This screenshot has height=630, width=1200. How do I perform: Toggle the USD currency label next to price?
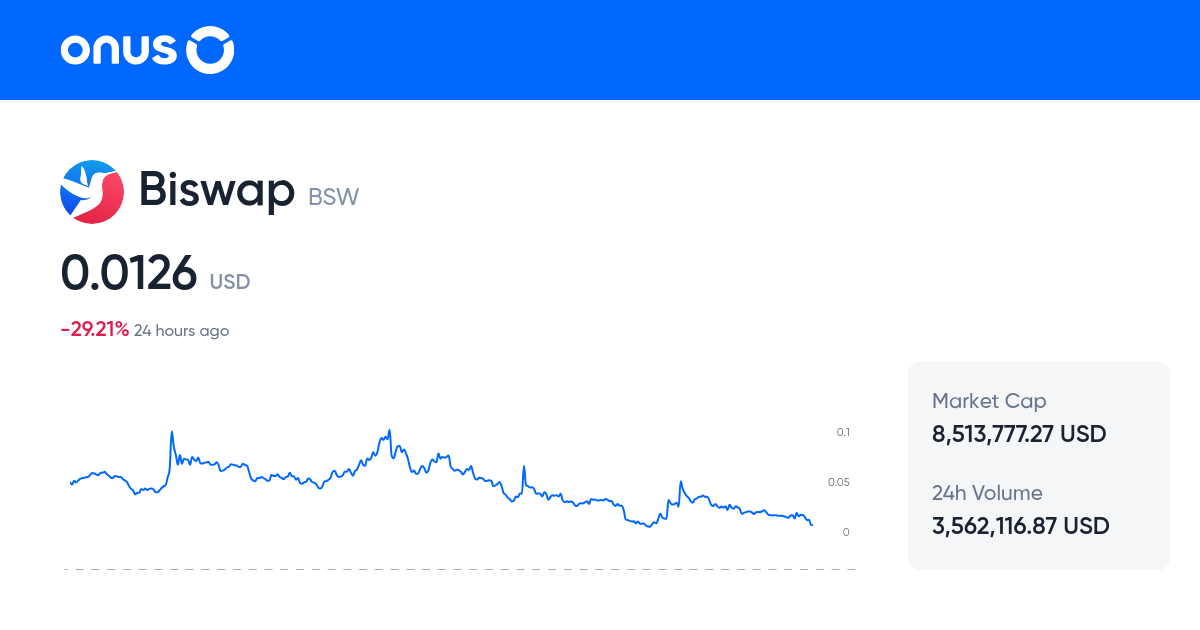pos(229,282)
